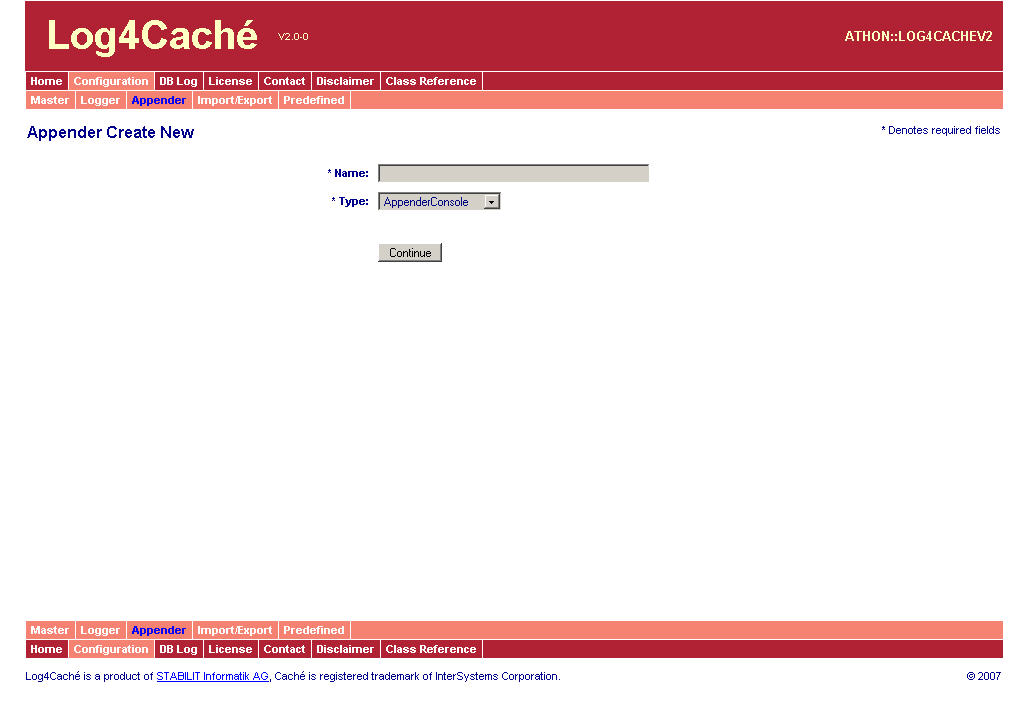Screen dimensions: 1029x712
Task: Switch to the top Logger submenu tab
Action: point(100,100)
